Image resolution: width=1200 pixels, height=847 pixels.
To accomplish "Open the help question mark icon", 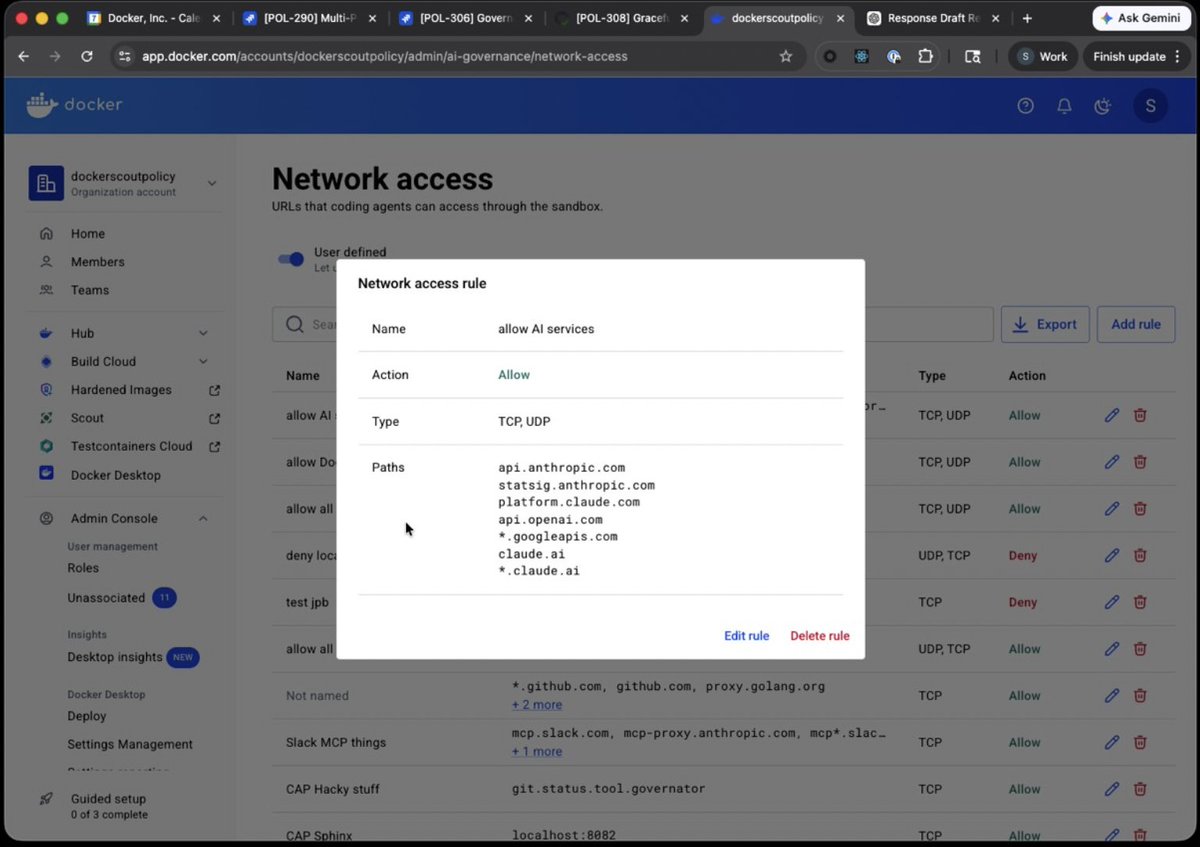I will click(1025, 106).
